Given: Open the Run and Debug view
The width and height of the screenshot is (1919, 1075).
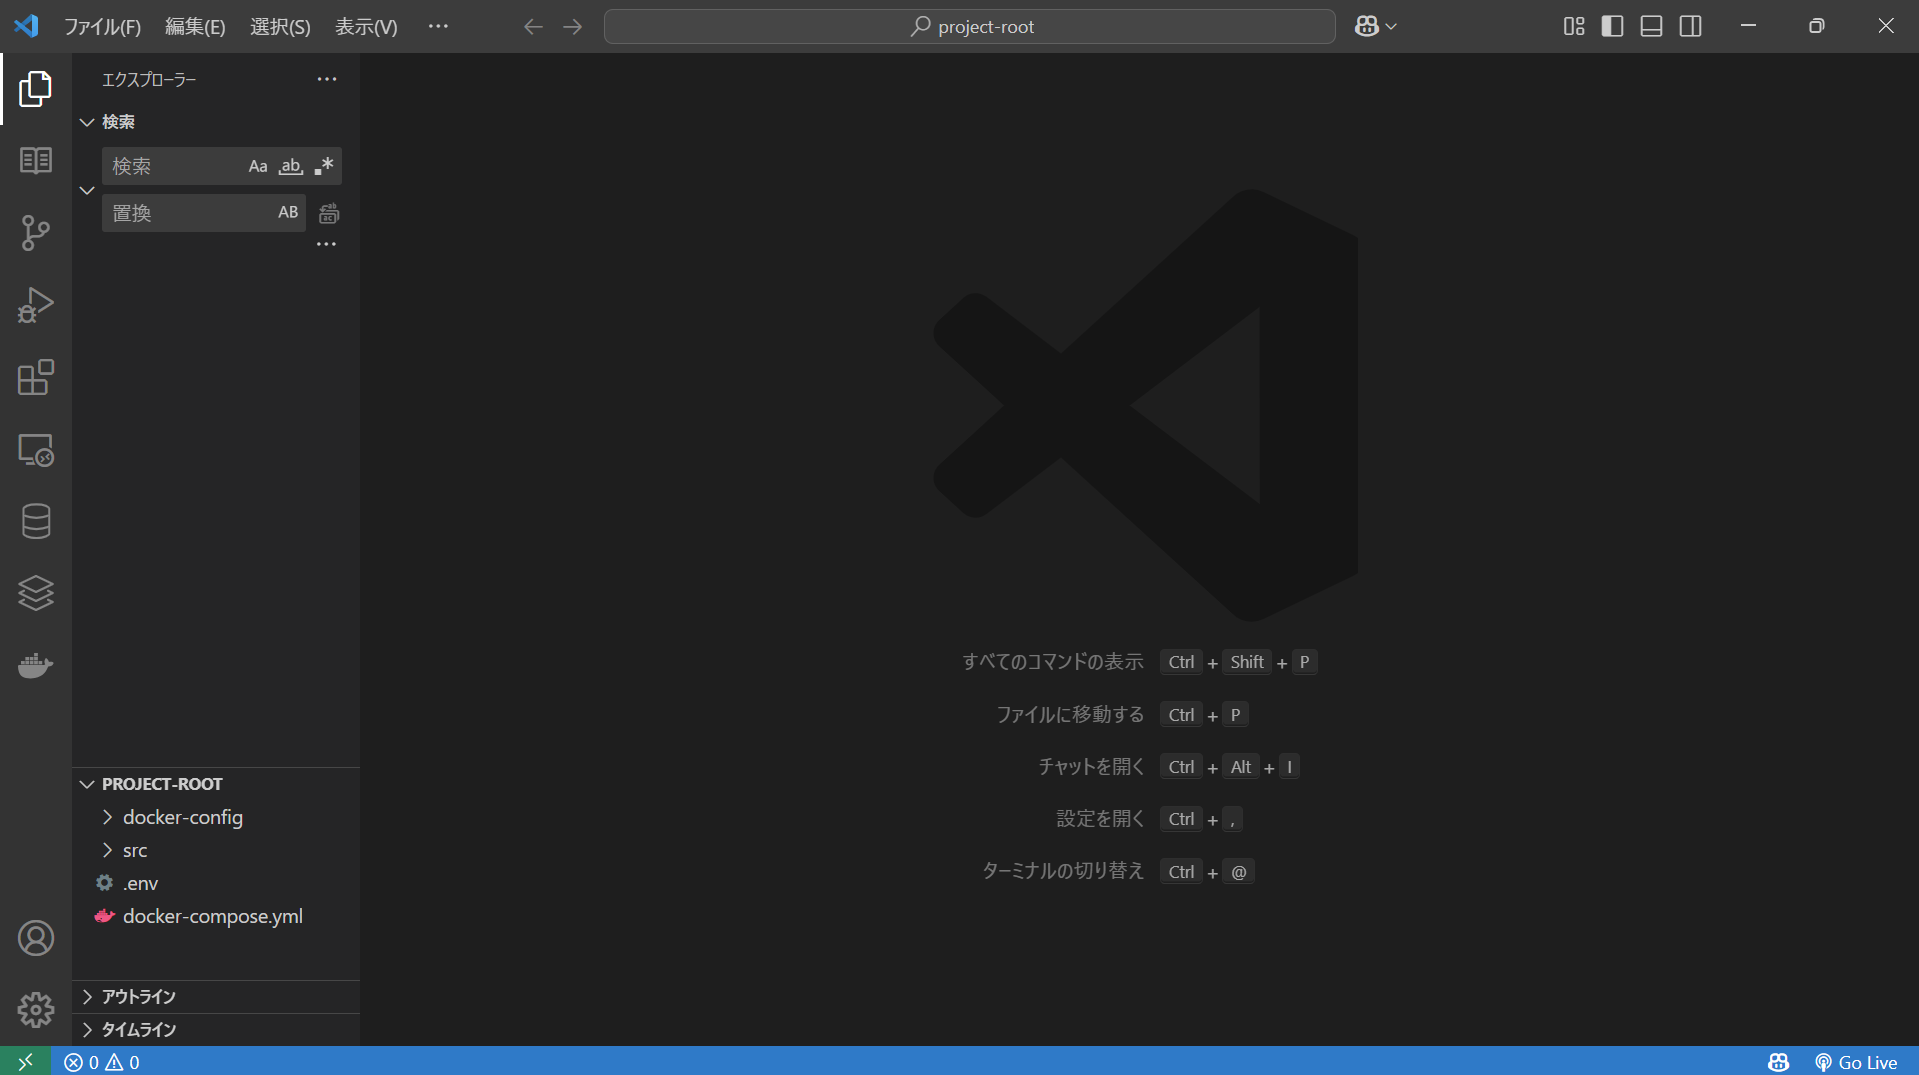Looking at the screenshot, I should pos(36,305).
